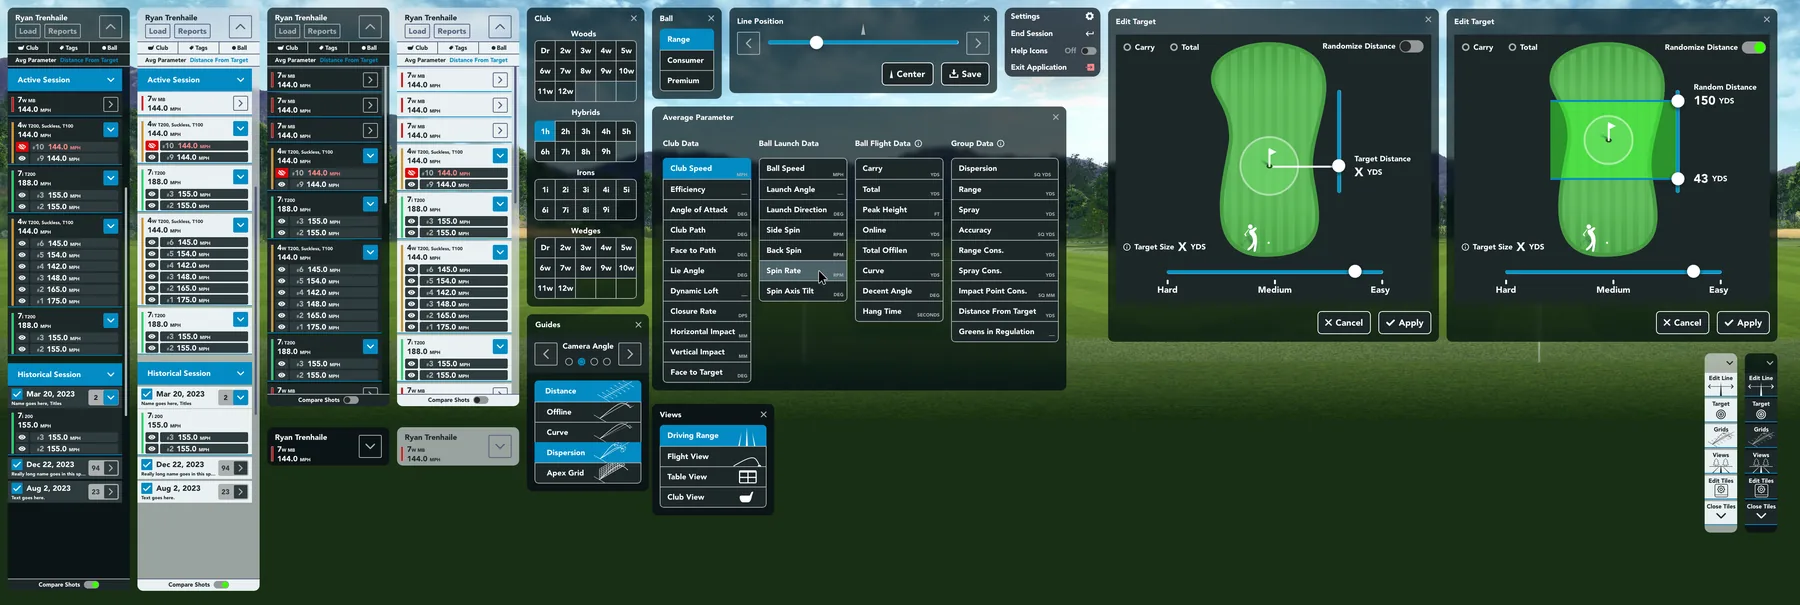Select Views tool in dark tool strip

(1761, 461)
